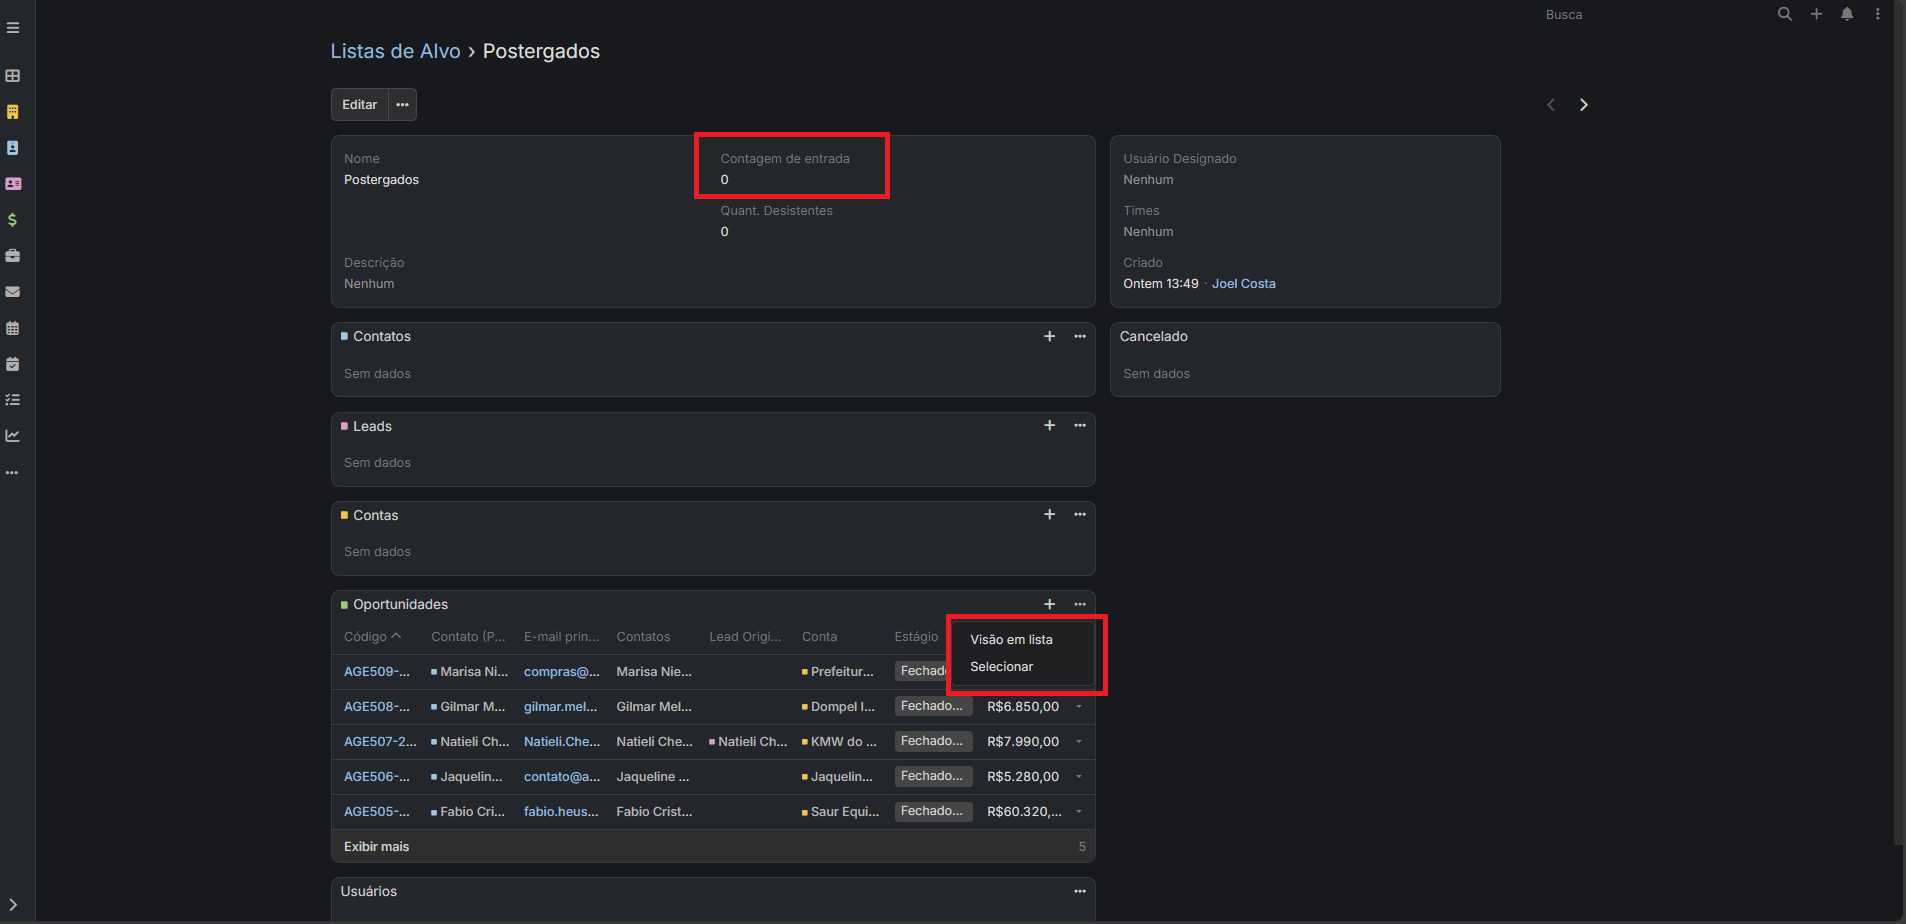Screen dimensions: 1906x924
Task: Choose "Visão em lista" from the open menu
Action: tap(1011, 640)
